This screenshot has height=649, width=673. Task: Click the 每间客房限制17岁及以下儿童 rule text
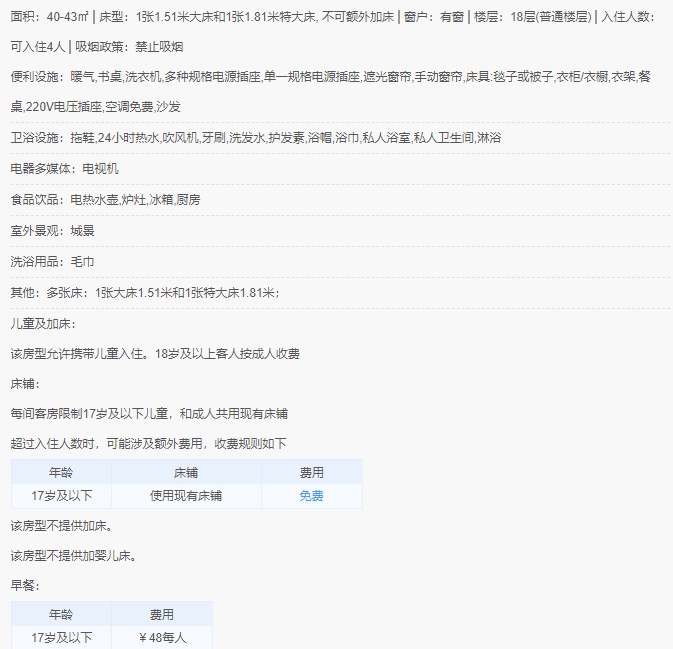(149, 414)
